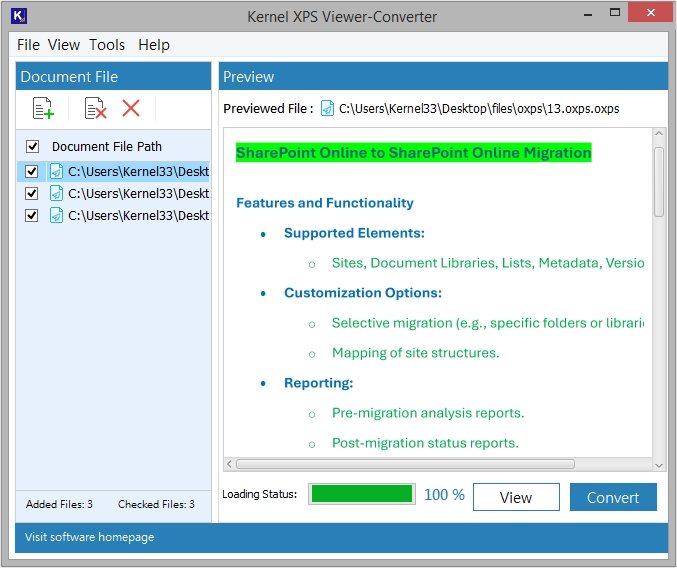Click the first file's XPS document icon
Screen dimensions: 677x568
[57, 171]
